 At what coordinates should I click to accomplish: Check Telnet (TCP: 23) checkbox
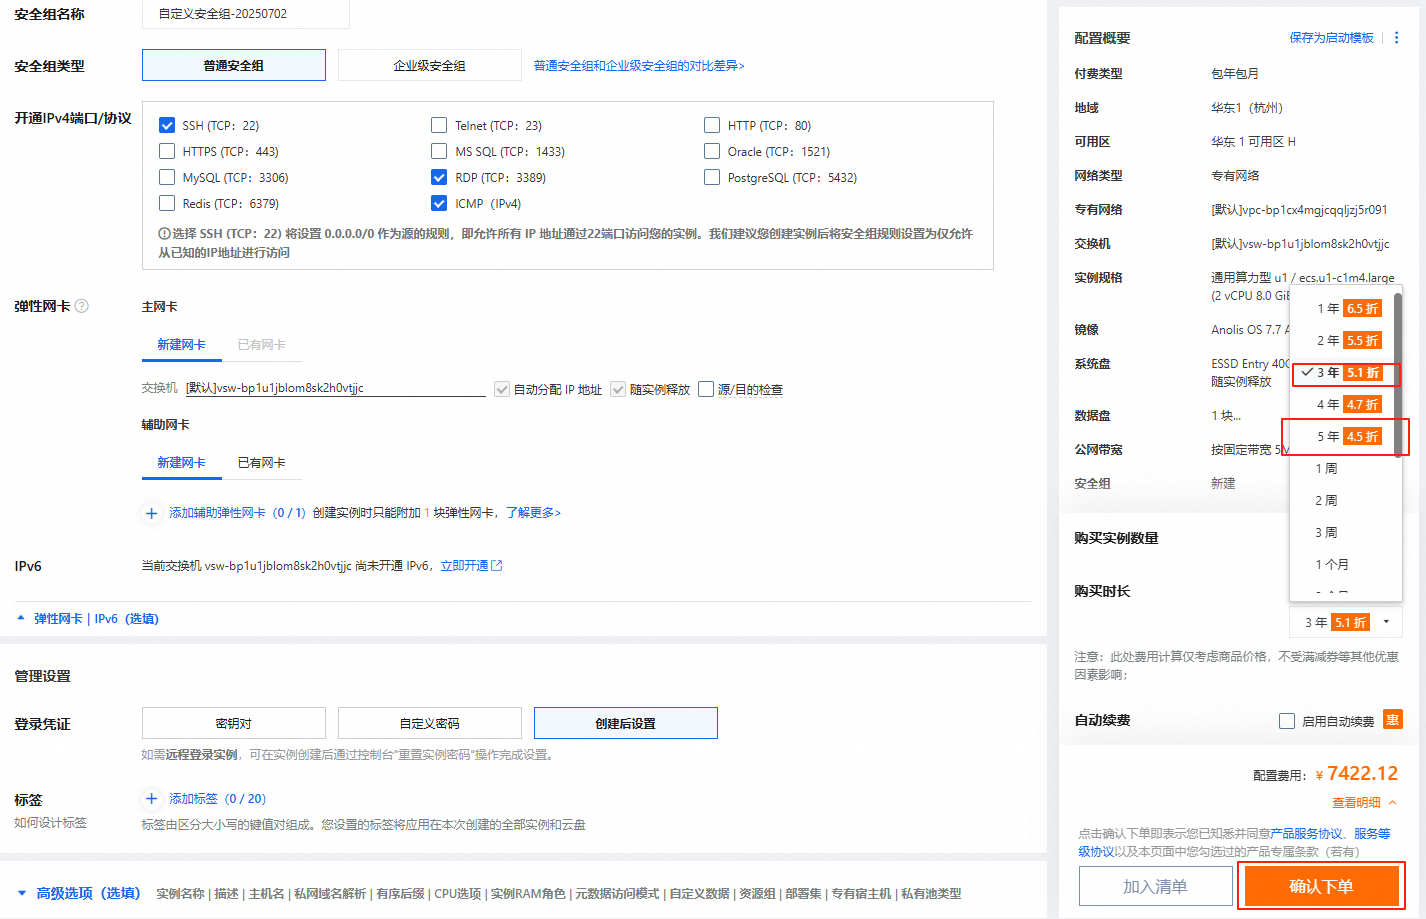[x=439, y=126]
